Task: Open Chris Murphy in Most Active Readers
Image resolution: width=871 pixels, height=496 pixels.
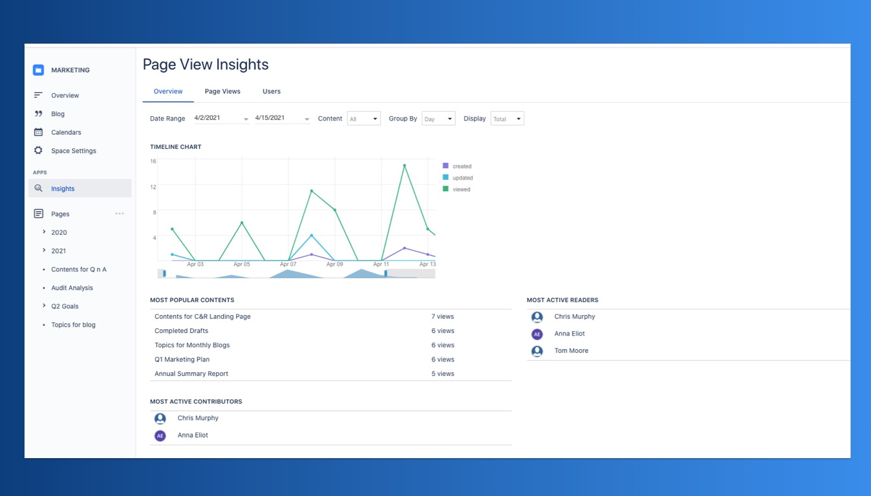Action: (574, 316)
